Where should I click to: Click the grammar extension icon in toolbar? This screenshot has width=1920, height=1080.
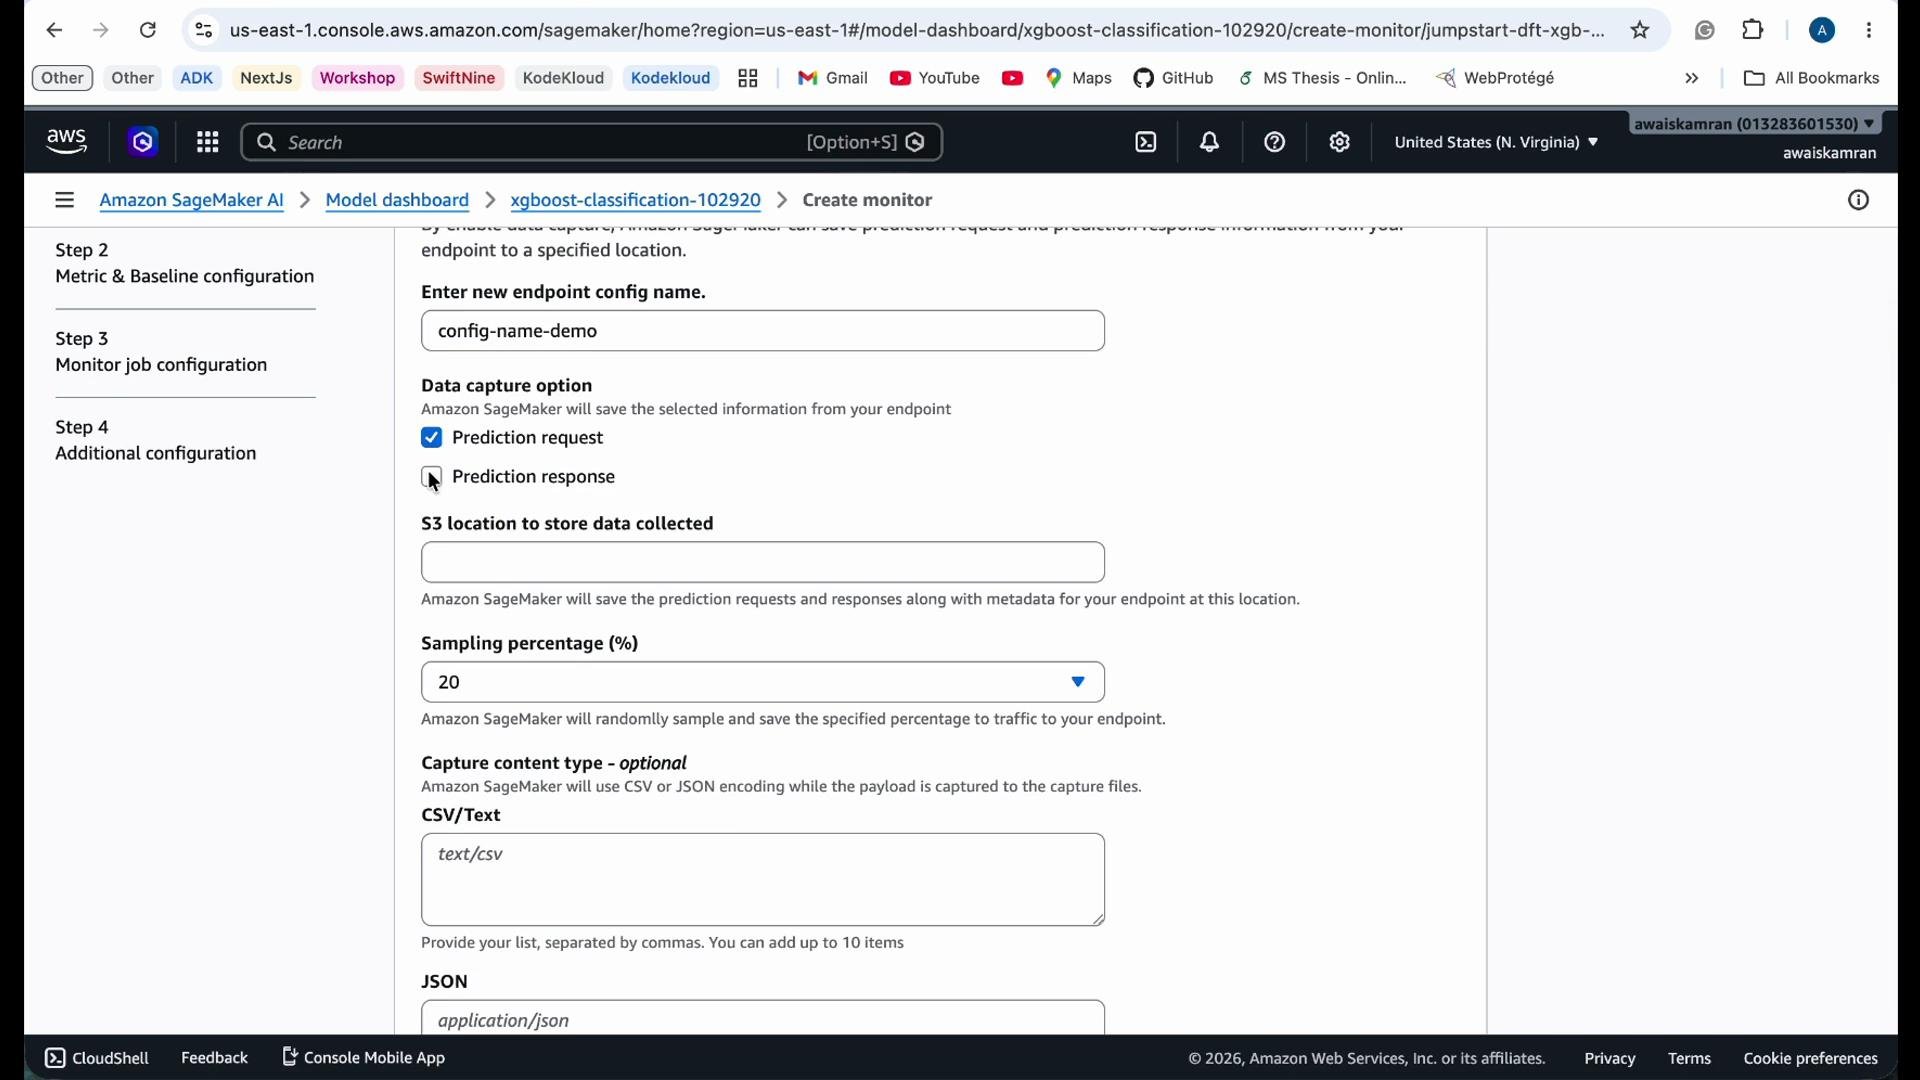point(1706,31)
